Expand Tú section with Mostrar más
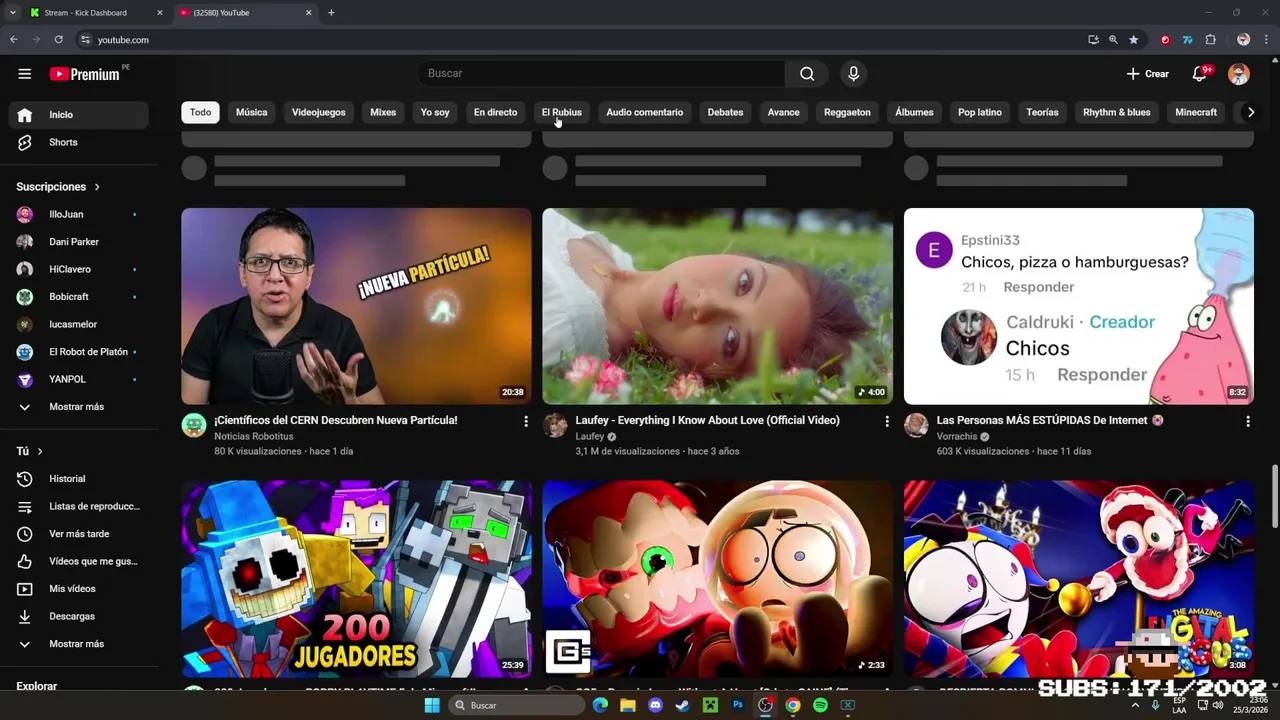 coord(79,644)
